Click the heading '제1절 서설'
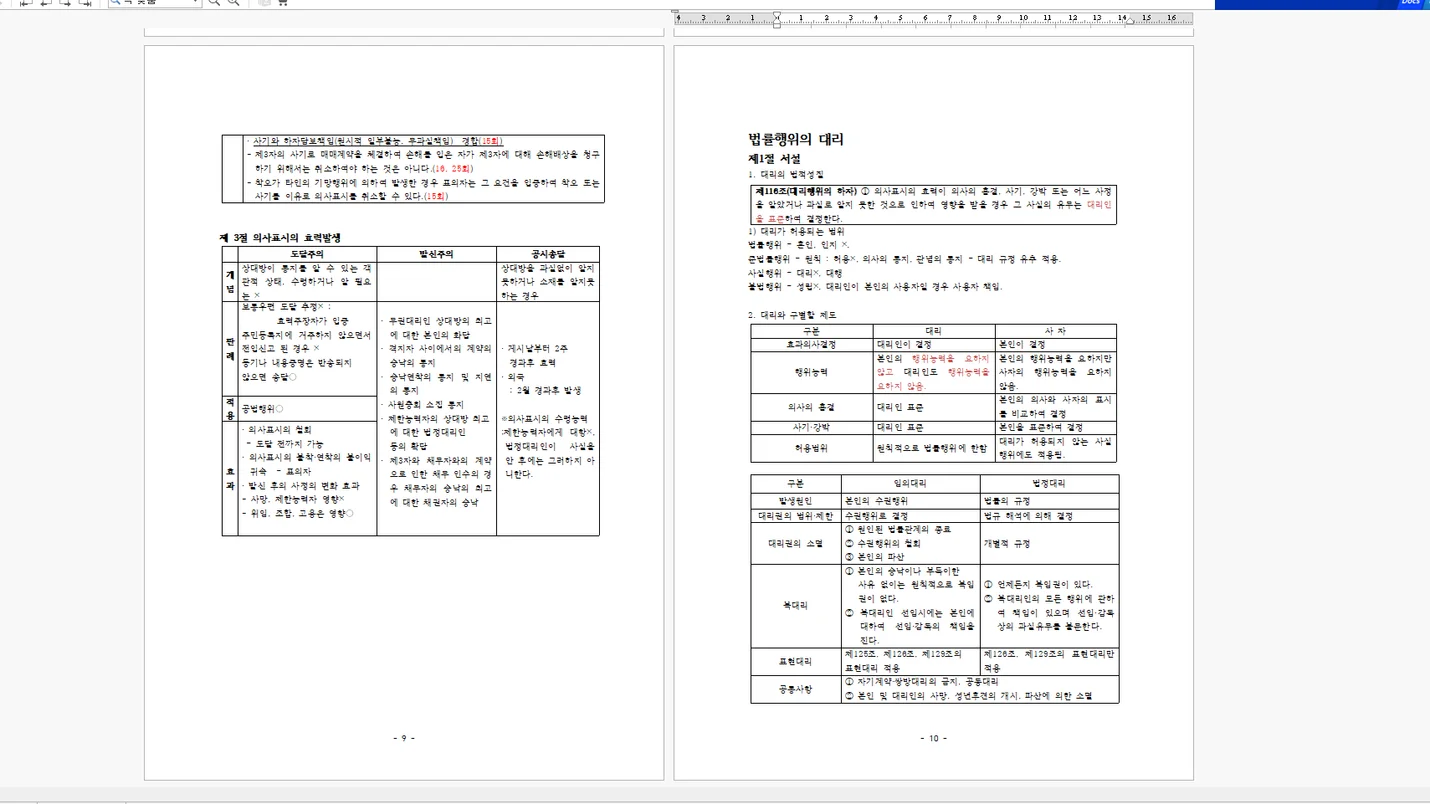The width and height of the screenshot is (1430, 804). pyautogui.click(x=775, y=159)
